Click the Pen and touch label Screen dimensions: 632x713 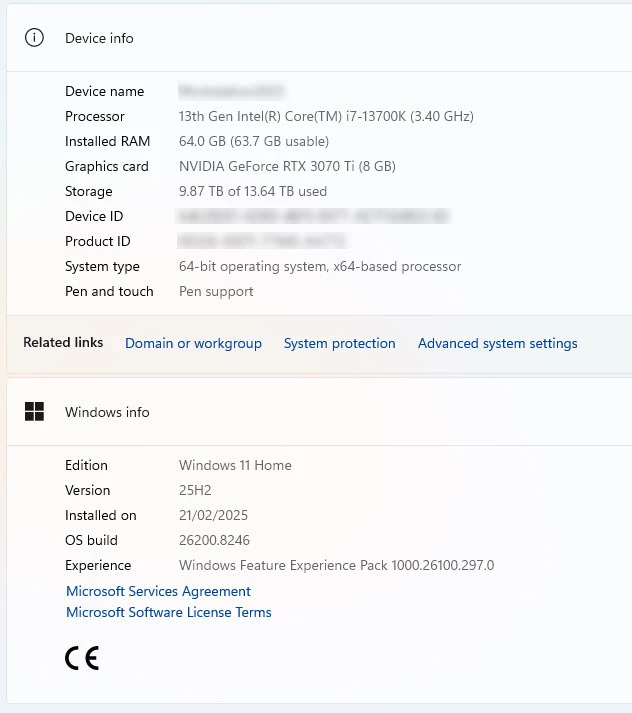pyautogui.click(x=109, y=291)
